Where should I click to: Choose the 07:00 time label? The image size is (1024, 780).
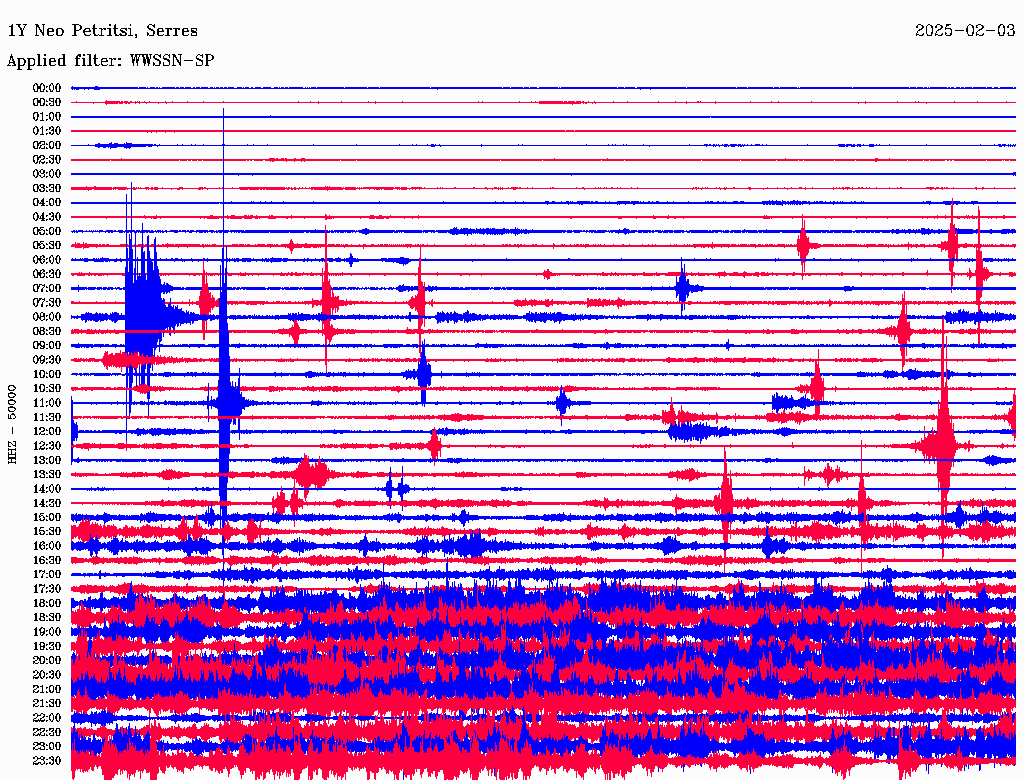pos(47,288)
